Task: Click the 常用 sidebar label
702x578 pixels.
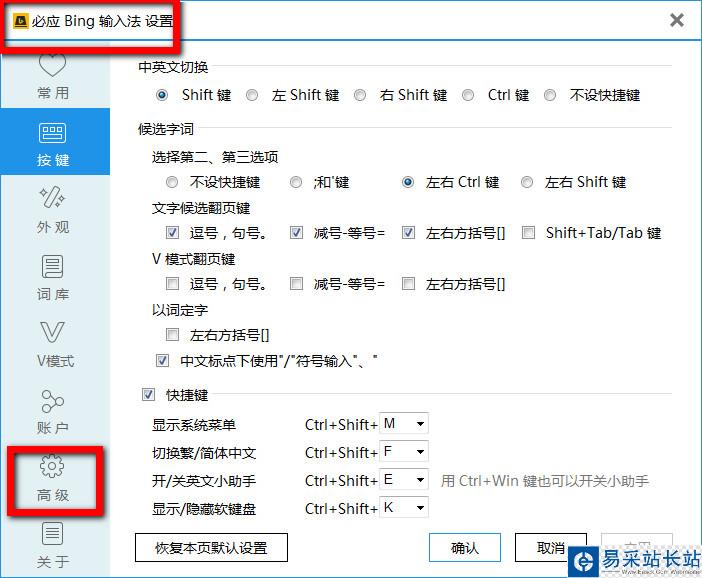Action: coord(53,93)
